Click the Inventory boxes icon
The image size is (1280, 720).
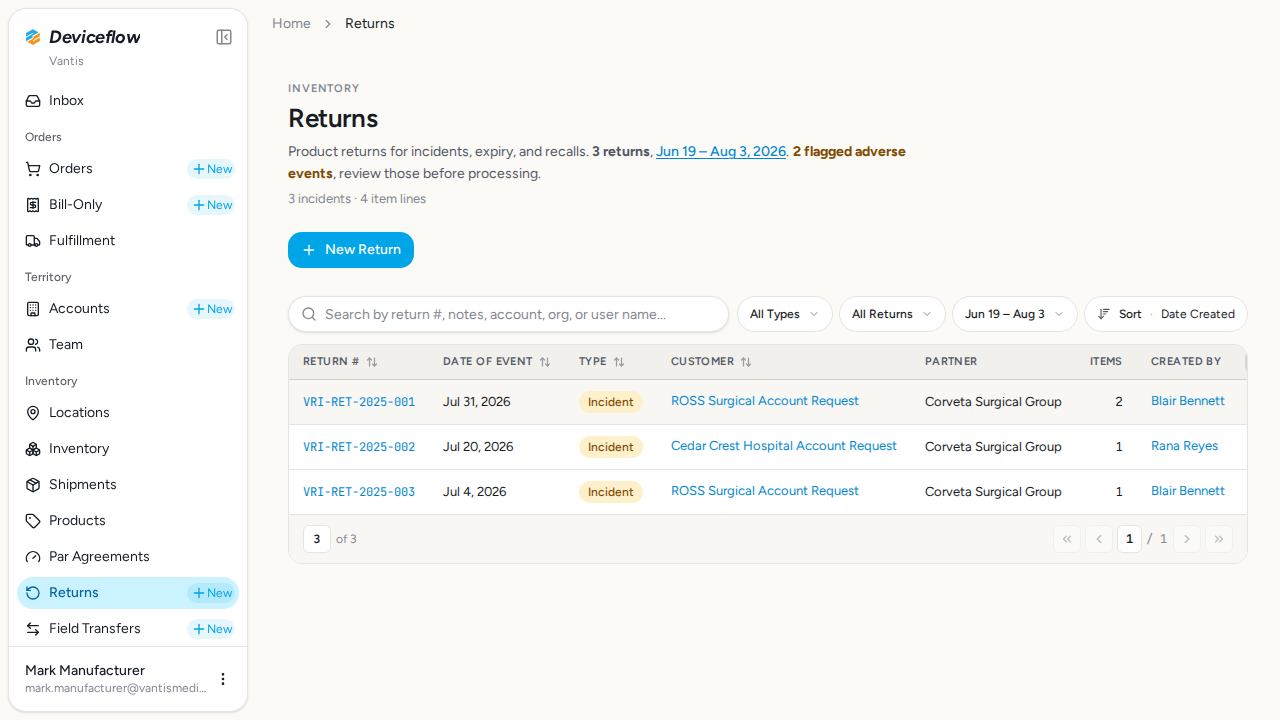tap(33, 449)
